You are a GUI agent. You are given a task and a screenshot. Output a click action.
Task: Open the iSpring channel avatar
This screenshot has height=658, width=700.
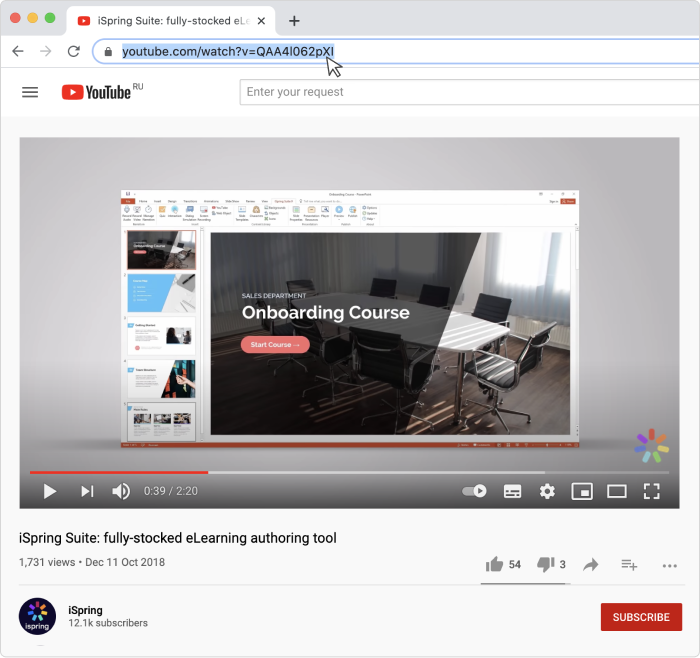pos(37,616)
